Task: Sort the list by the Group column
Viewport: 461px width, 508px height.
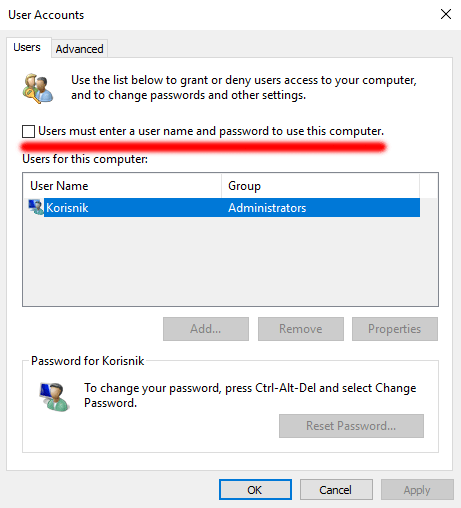Action: (x=320, y=186)
